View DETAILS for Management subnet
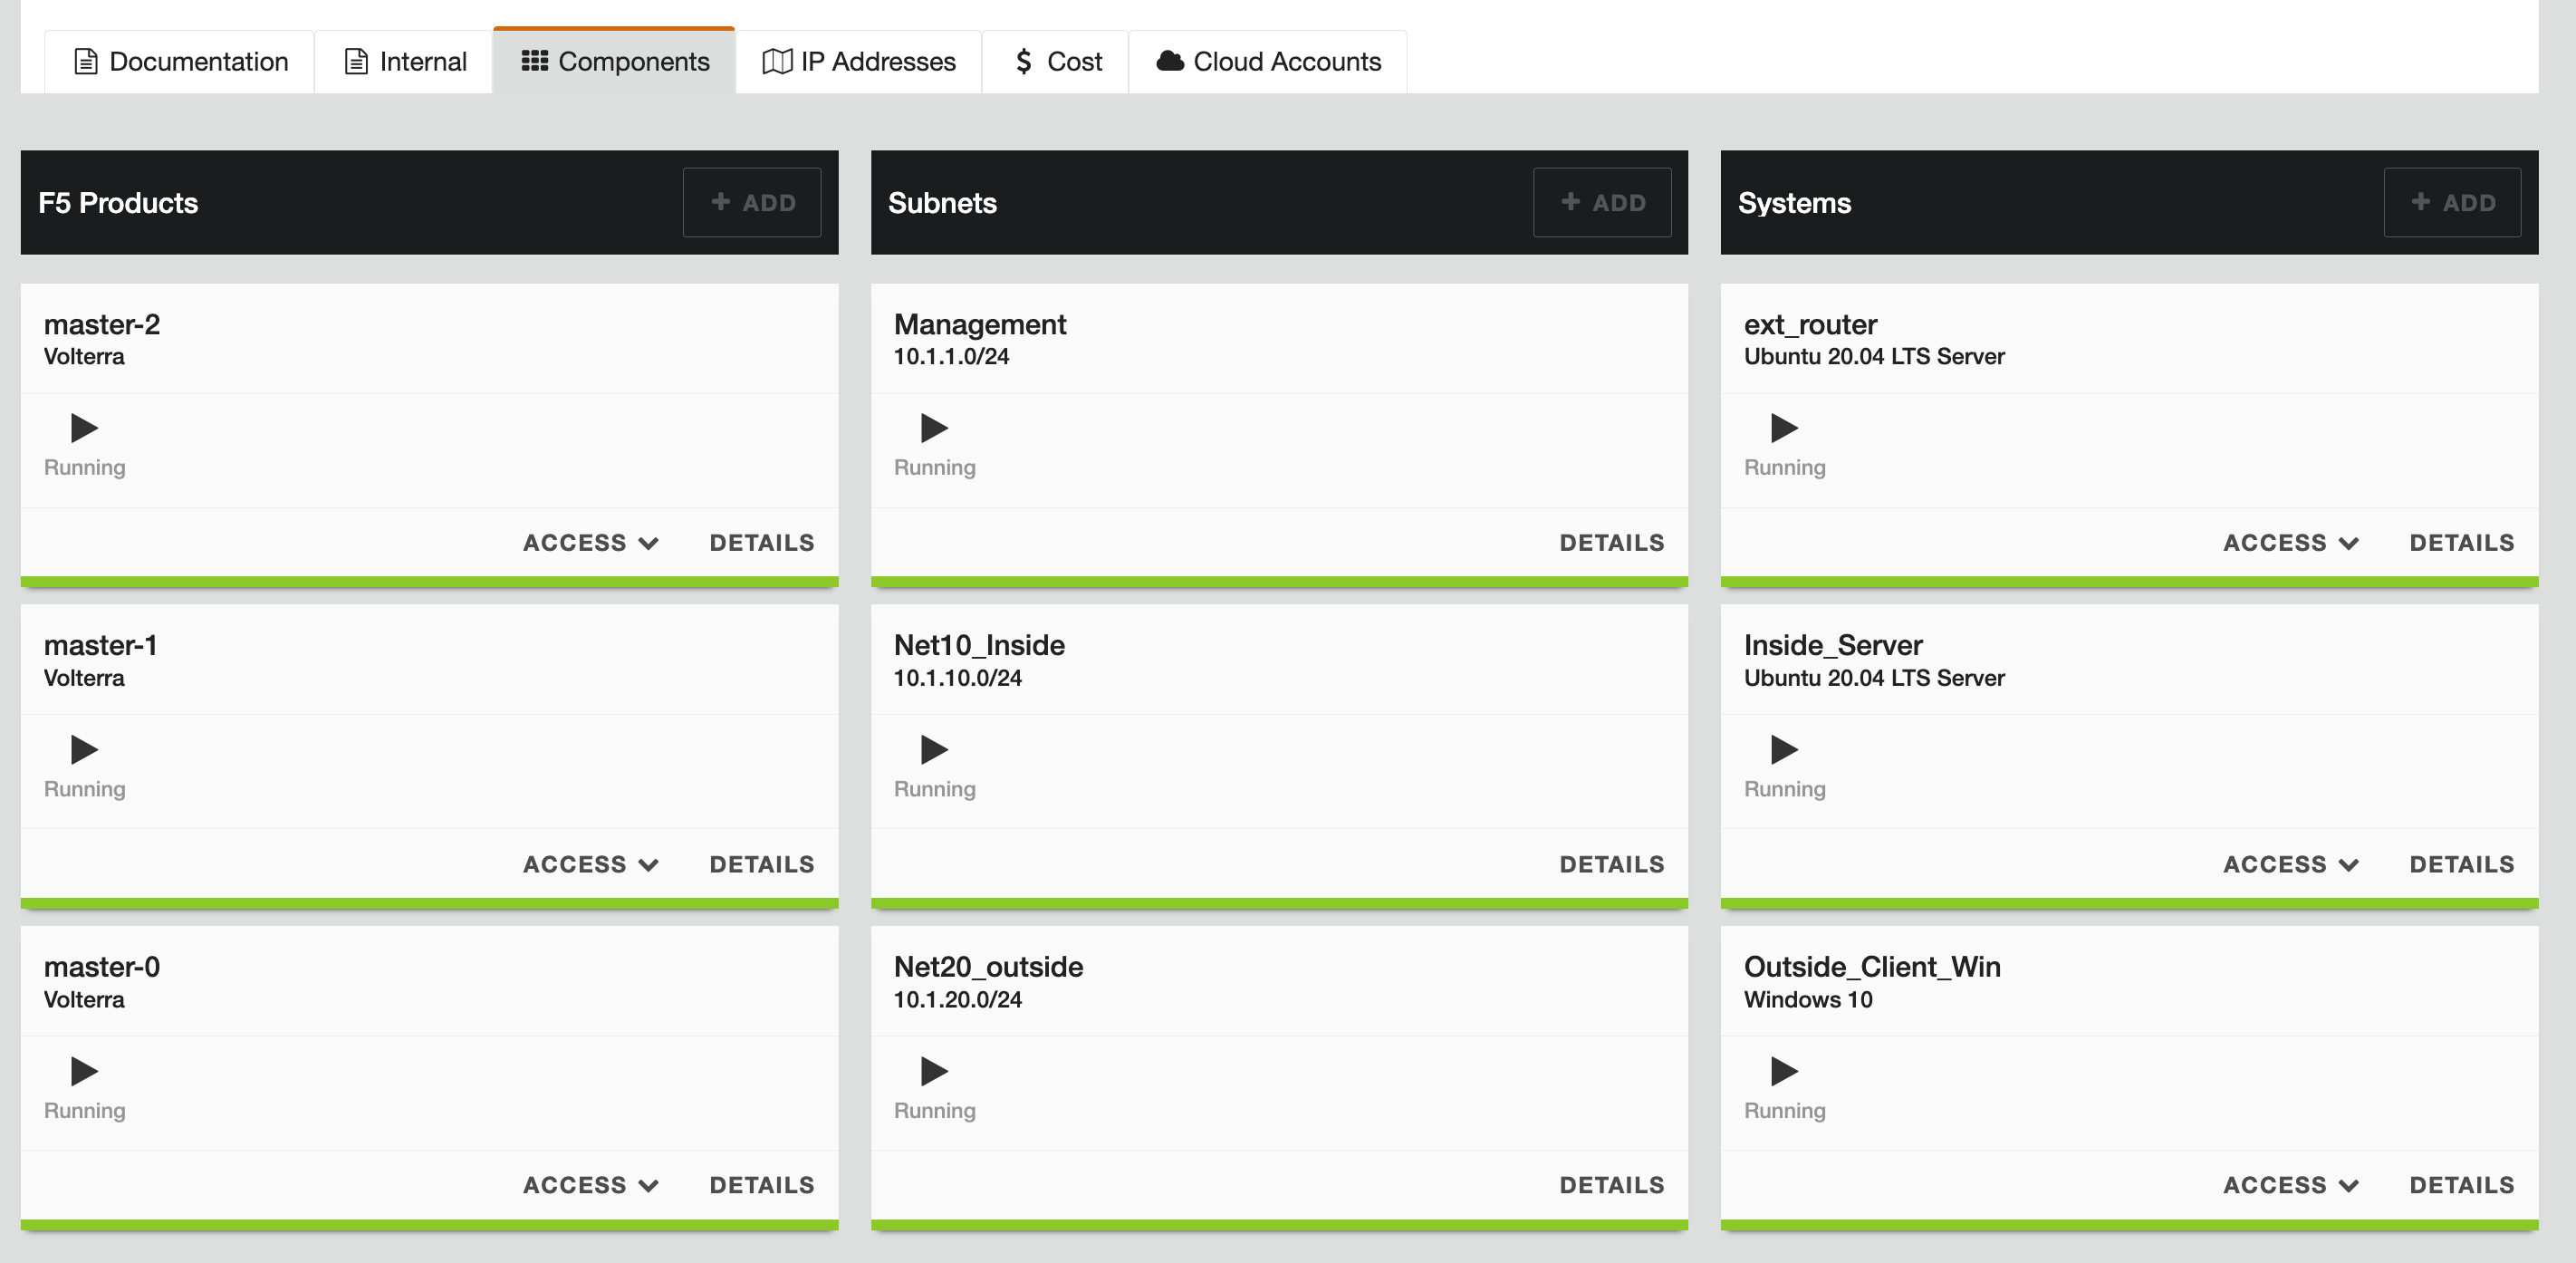This screenshot has width=2576, height=1263. click(1611, 543)
